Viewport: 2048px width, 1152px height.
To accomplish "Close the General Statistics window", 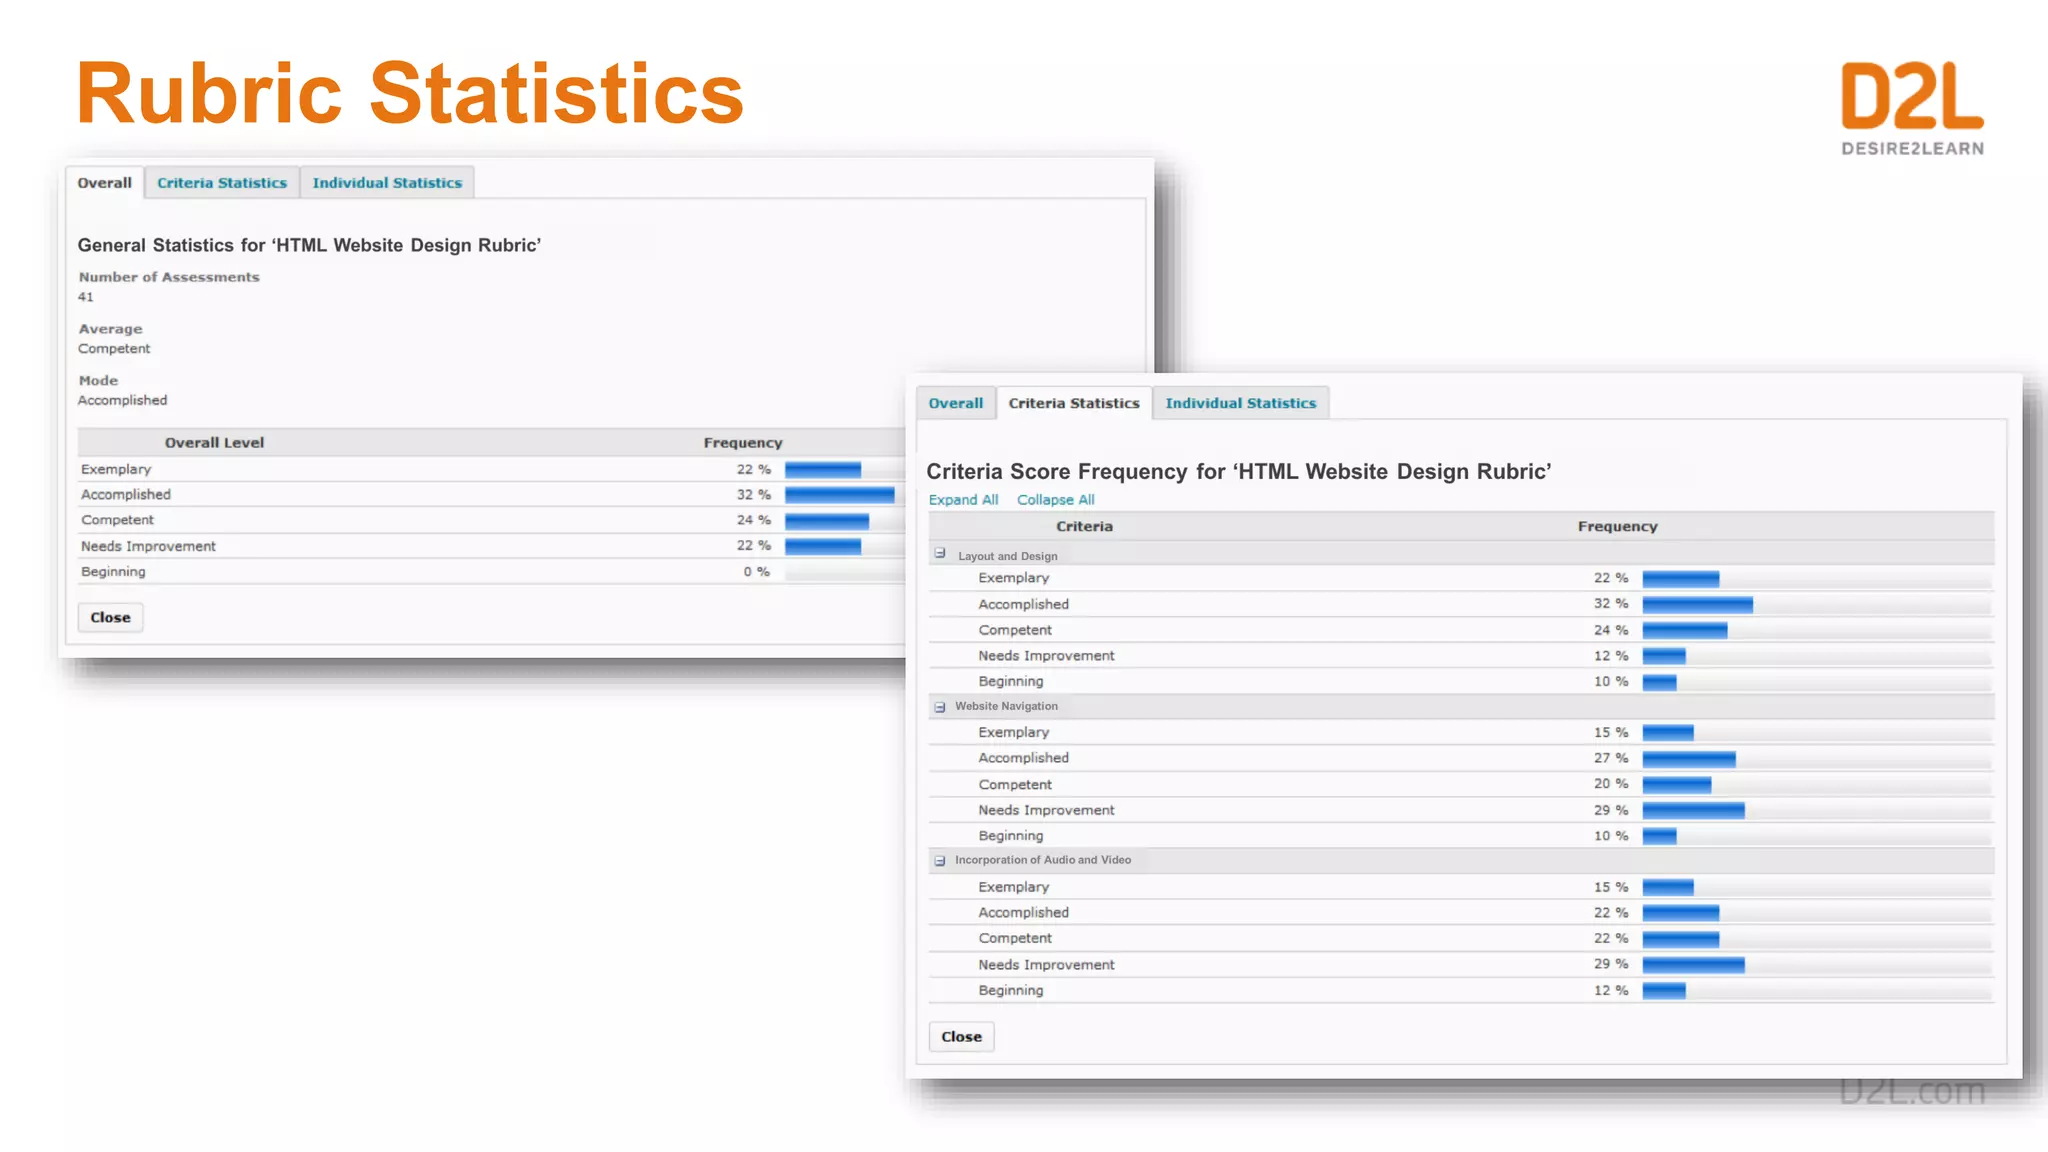I will coord(110,618).
